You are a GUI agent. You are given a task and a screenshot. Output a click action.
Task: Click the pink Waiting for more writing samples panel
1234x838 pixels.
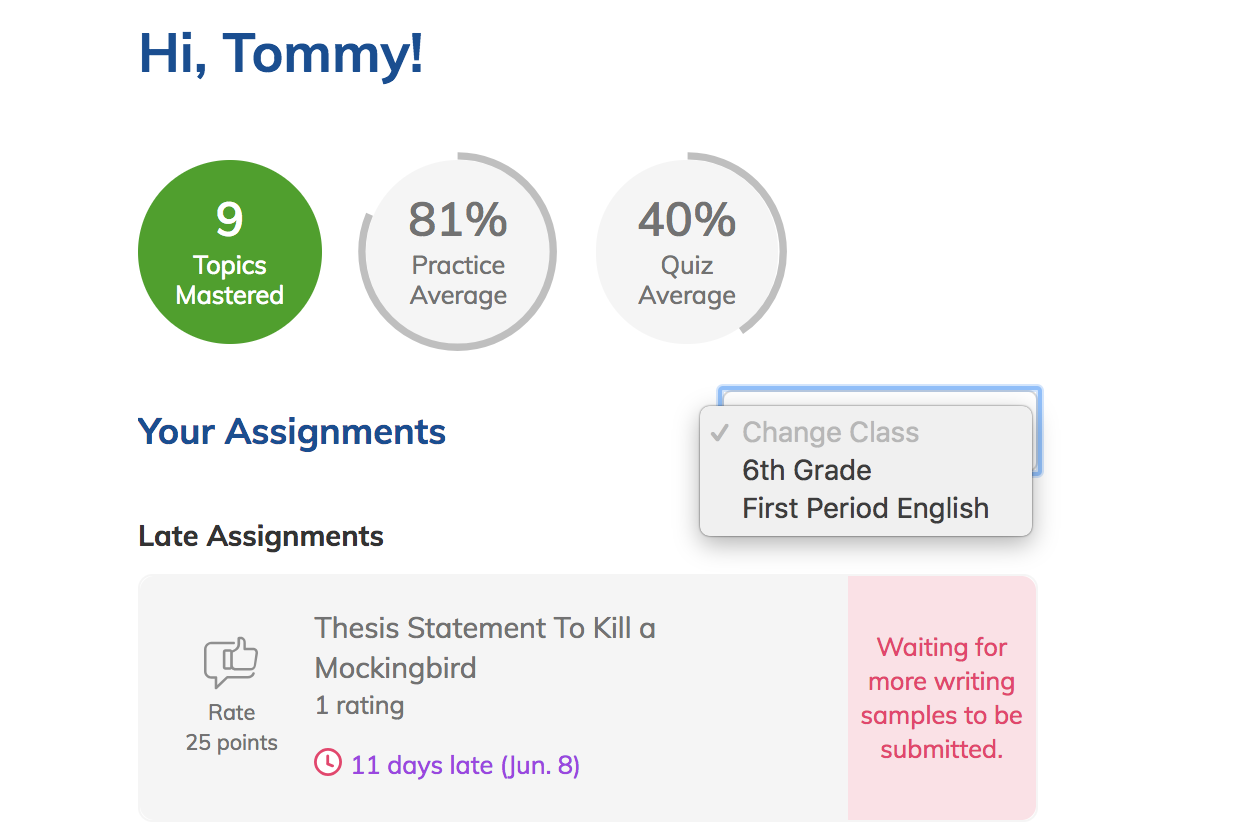pyautogui.click(x=942, y=698)
